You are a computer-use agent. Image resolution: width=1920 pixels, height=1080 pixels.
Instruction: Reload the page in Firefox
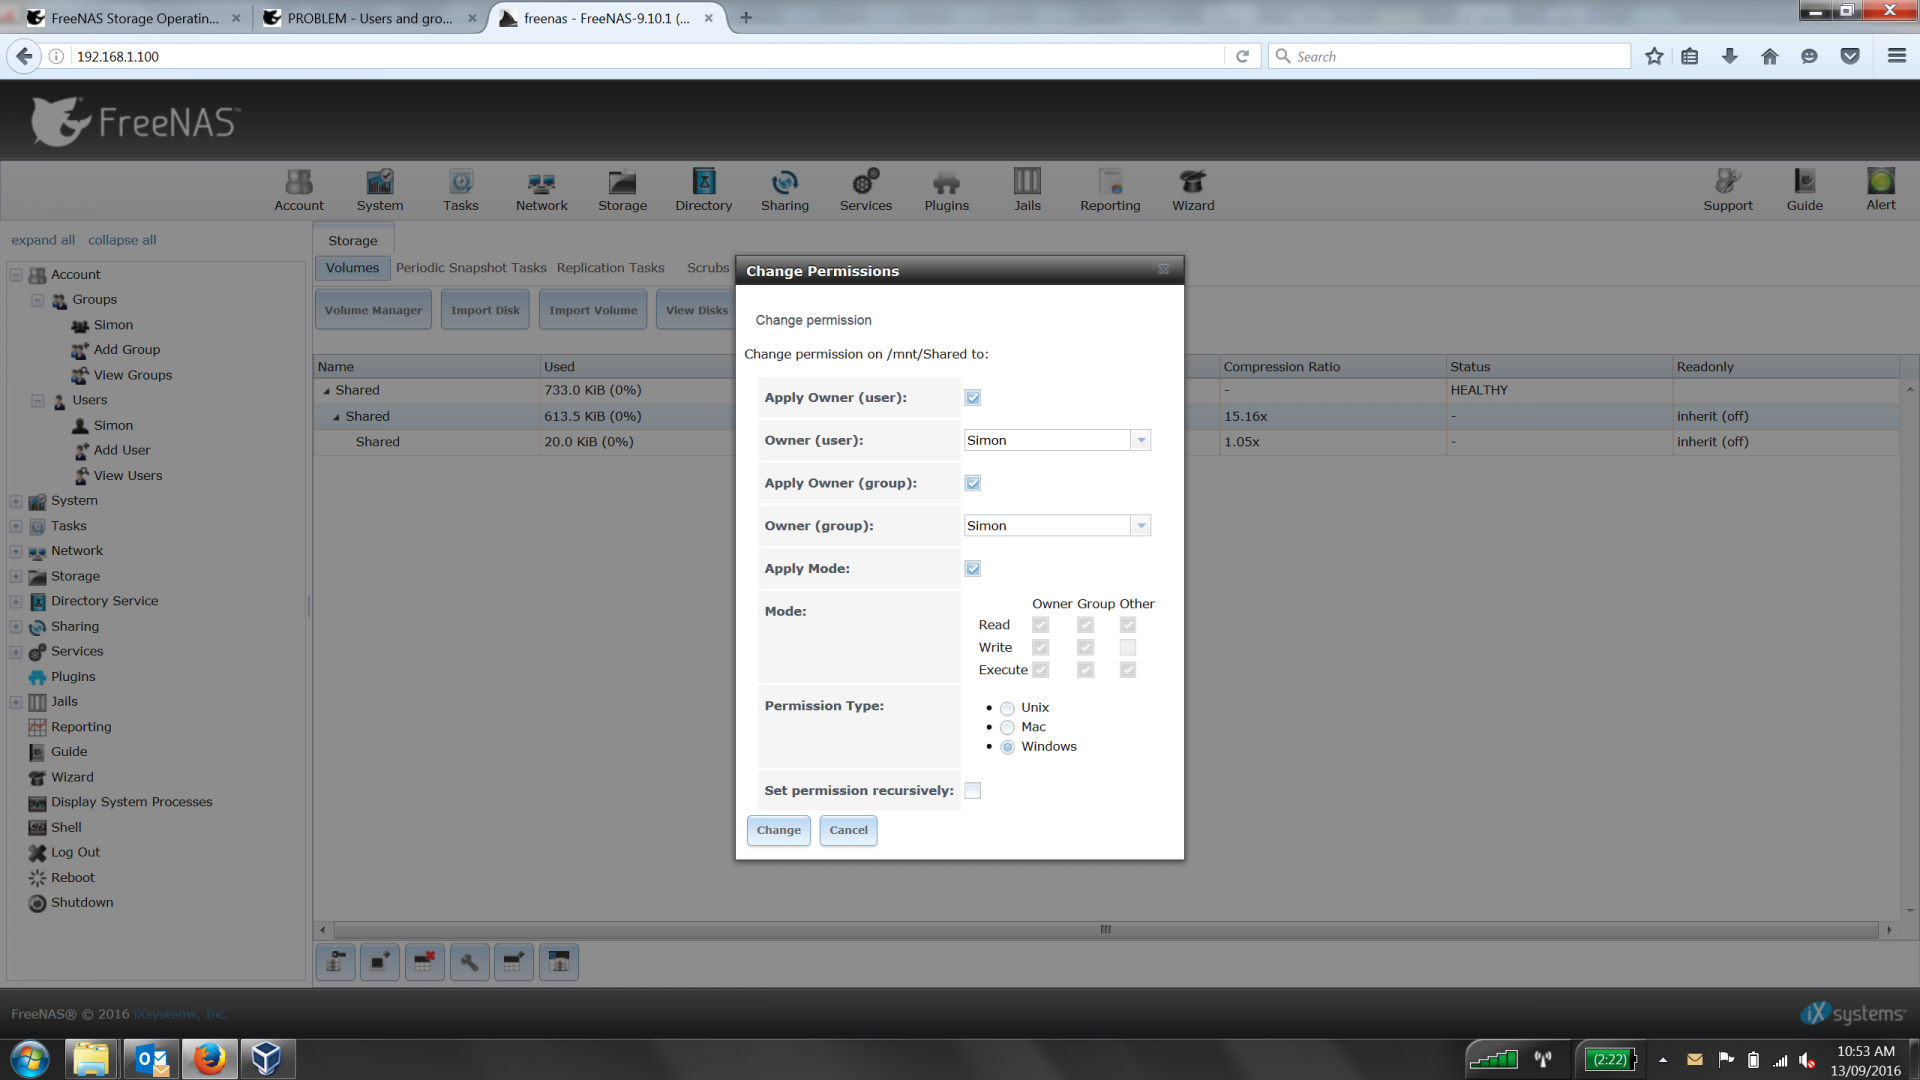pos(1242,56)
